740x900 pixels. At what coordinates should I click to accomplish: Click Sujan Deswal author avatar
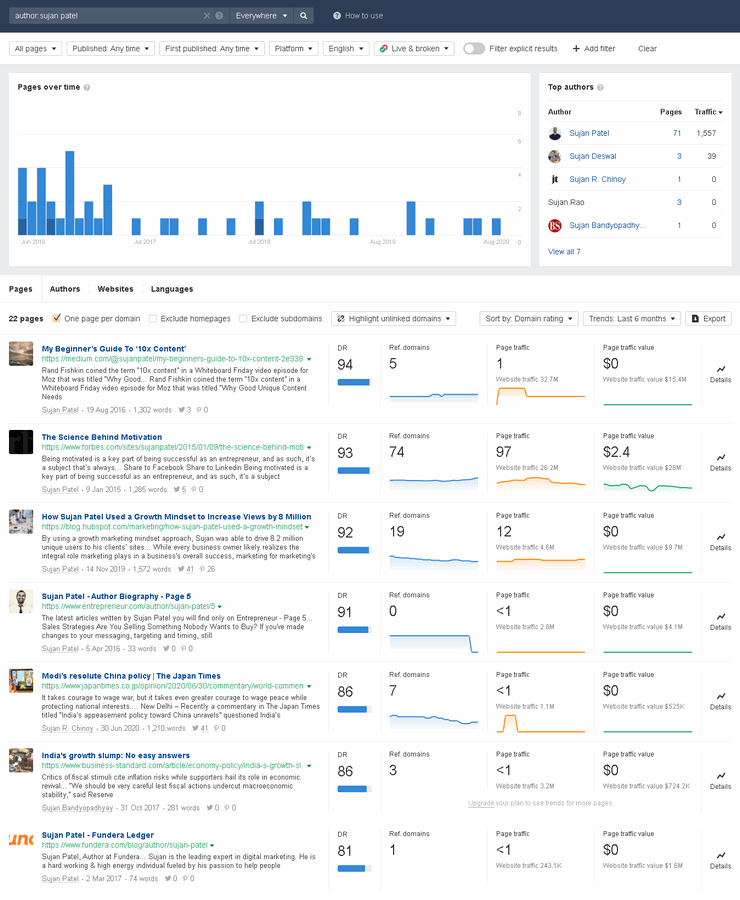[x=555, y=156]
